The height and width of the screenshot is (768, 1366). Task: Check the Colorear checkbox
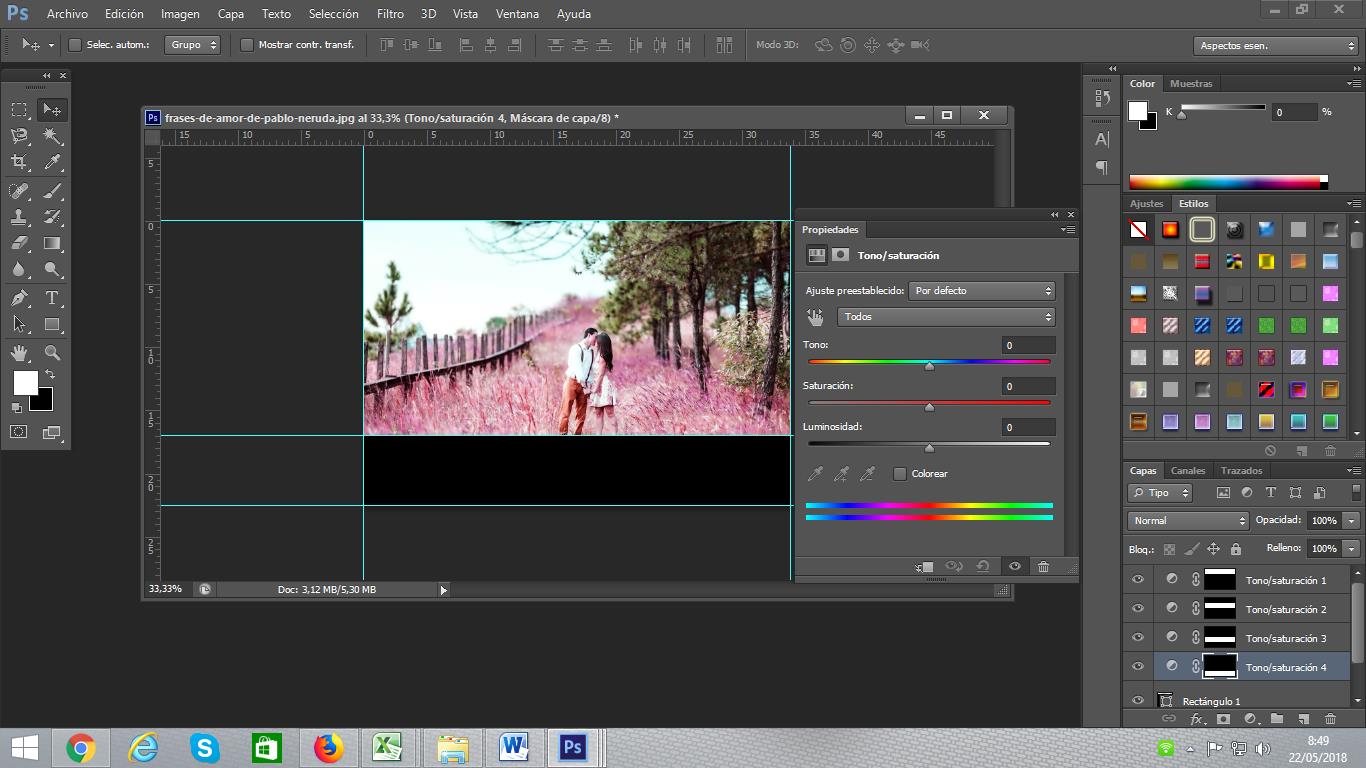click(900, 474)
